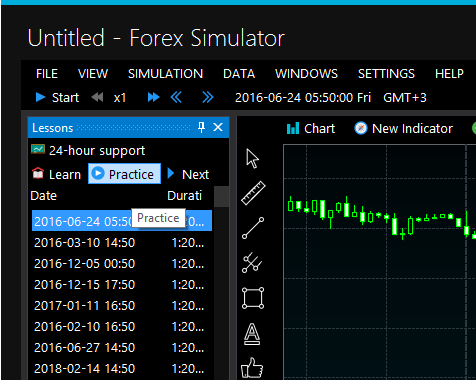Pin the Lessons panel

pyautogui.click(x=201, y=127)
